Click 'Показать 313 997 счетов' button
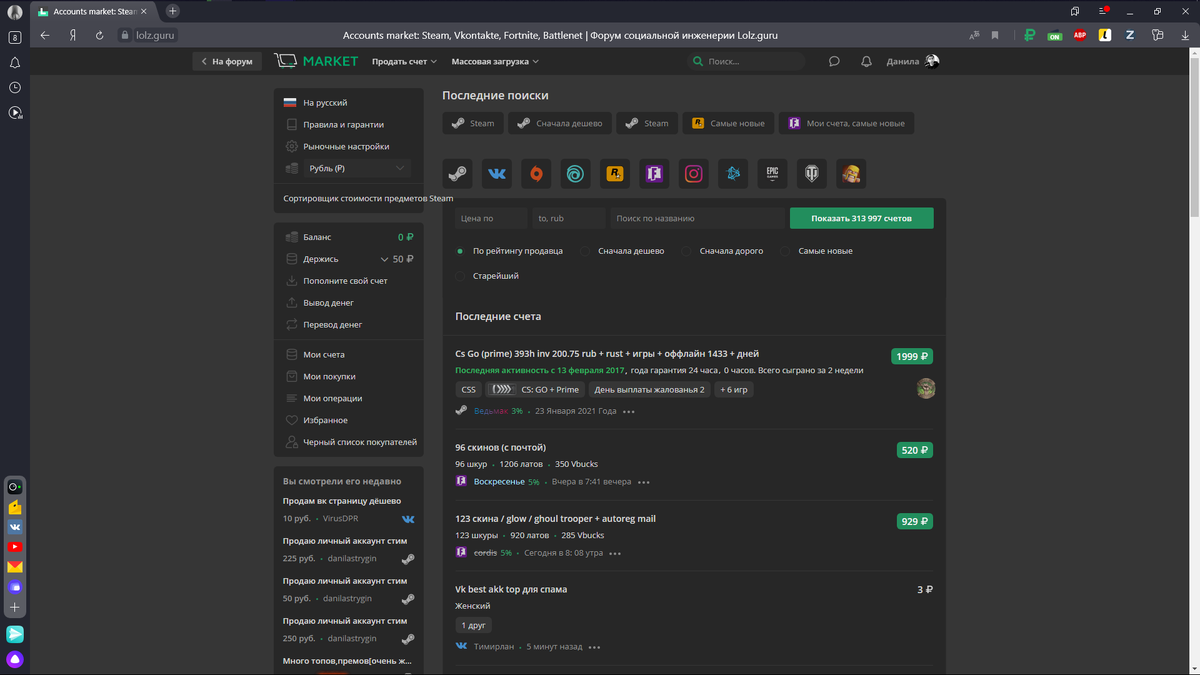The height and width of the screenshot is (675, 1200). [x=861, y=218]
